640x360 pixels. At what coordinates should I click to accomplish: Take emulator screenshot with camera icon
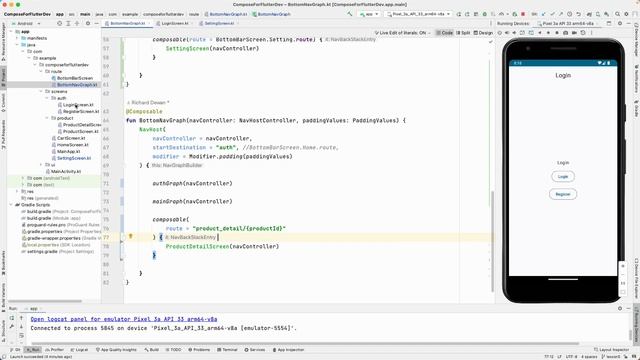[x=565, y=33]
